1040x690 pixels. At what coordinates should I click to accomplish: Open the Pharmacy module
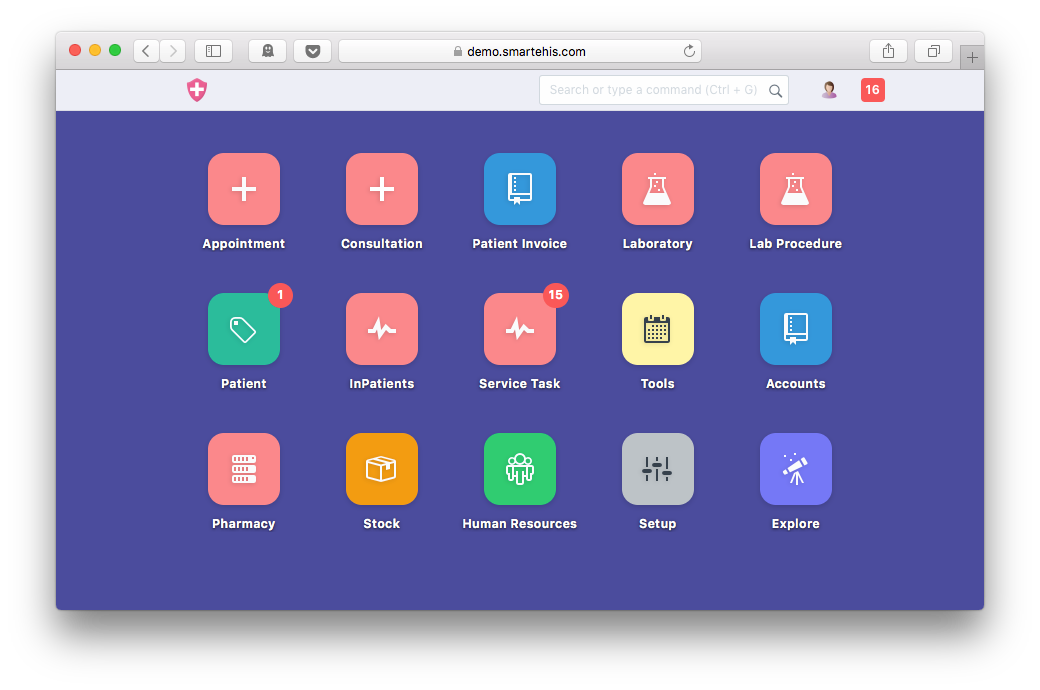[243, 469]
